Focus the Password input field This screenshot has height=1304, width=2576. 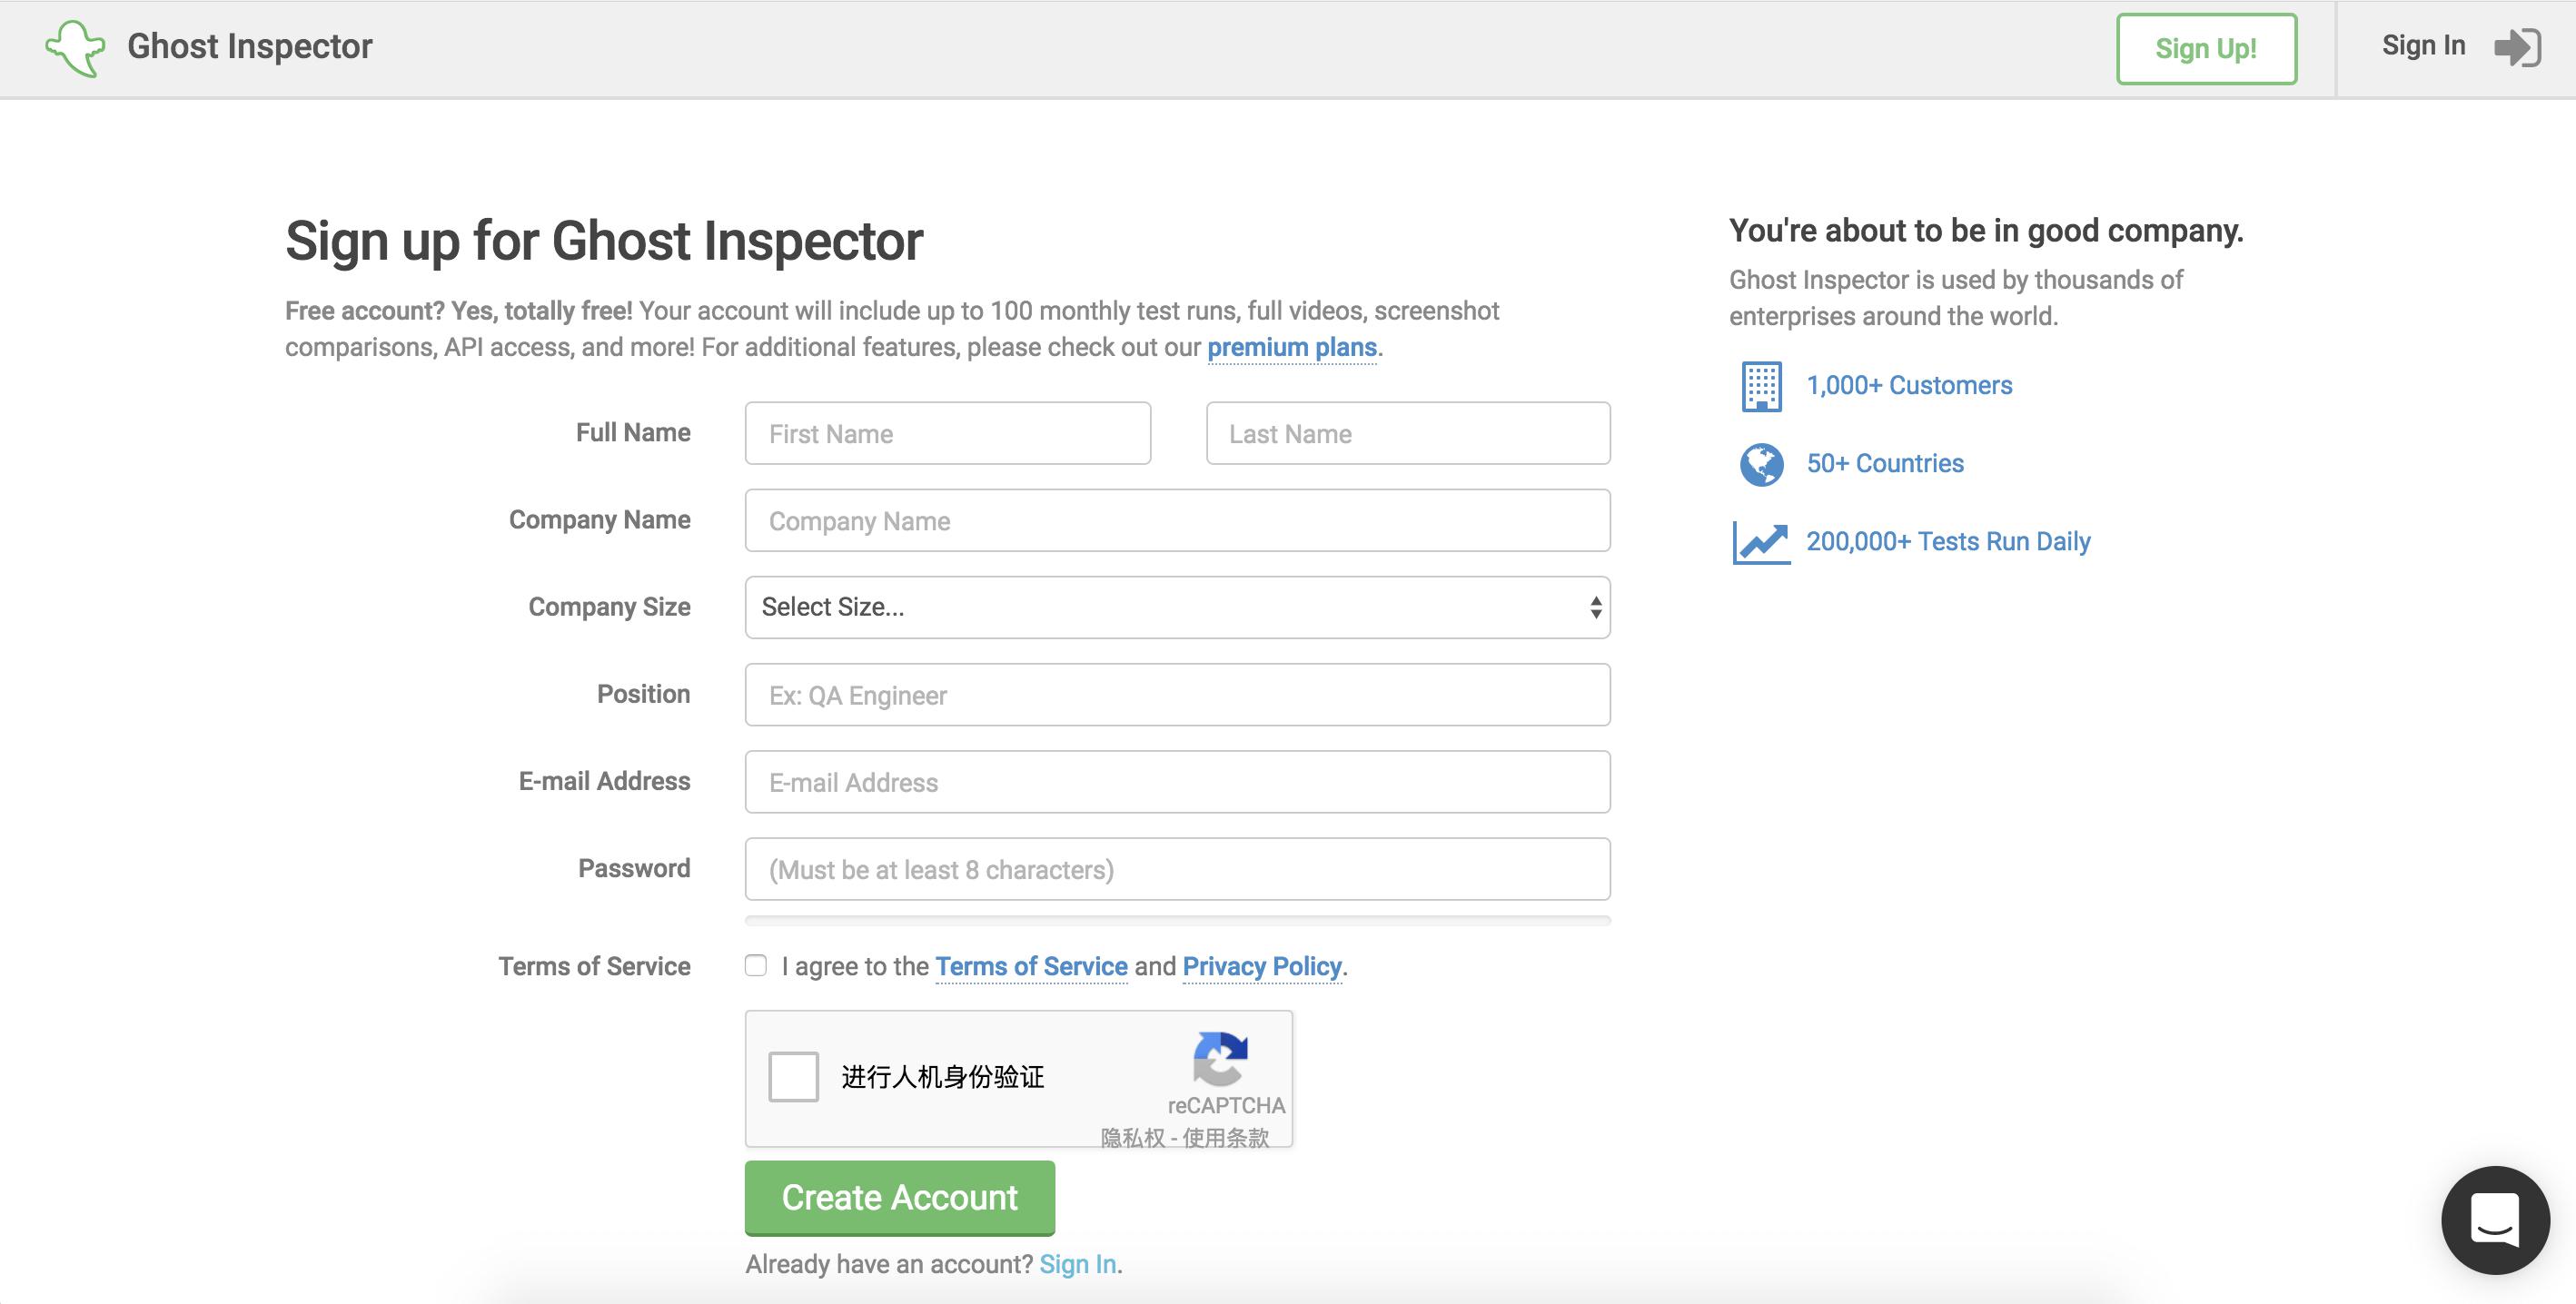1177,868
